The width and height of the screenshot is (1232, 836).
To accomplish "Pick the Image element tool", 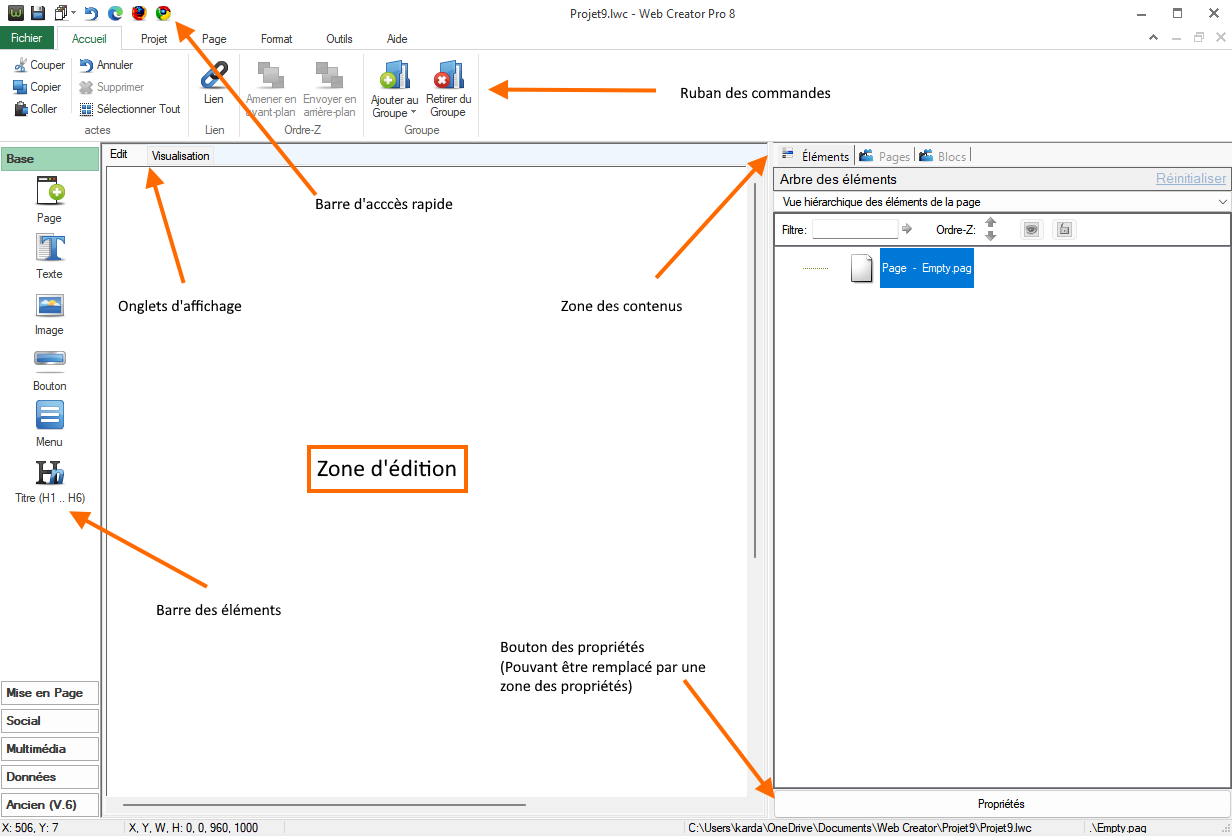I will pyautogui.click(x=50, y=314).
